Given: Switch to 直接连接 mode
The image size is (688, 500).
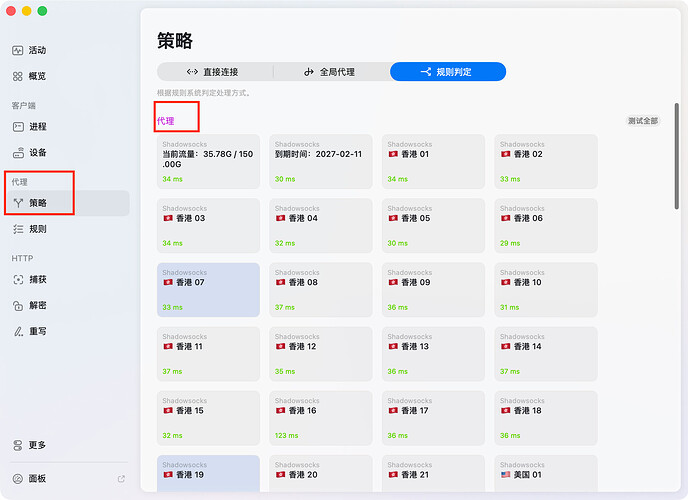Looking at the screenshot, I should click(x=215, y=71).
